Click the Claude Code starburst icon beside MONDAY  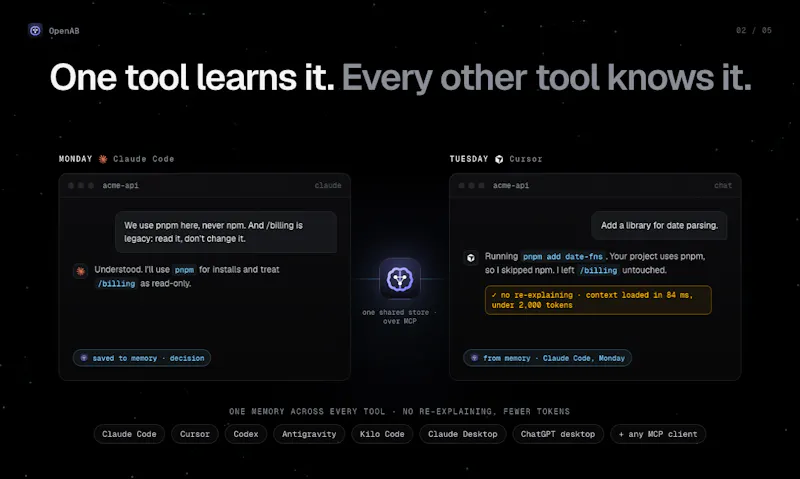[x=103, y=159]
